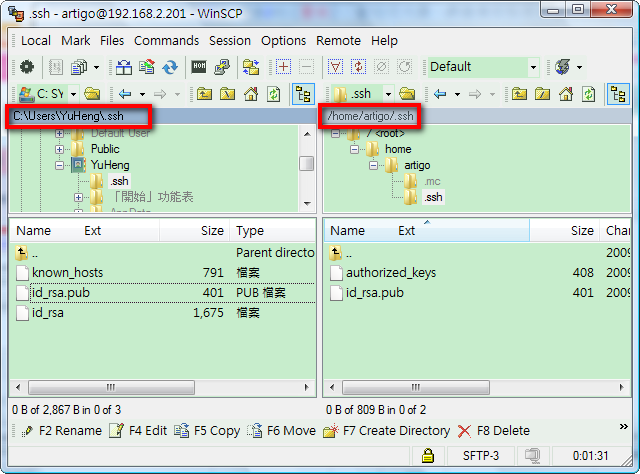
Task: Open the local drive C: dropdown
Action: click(73, 94)
